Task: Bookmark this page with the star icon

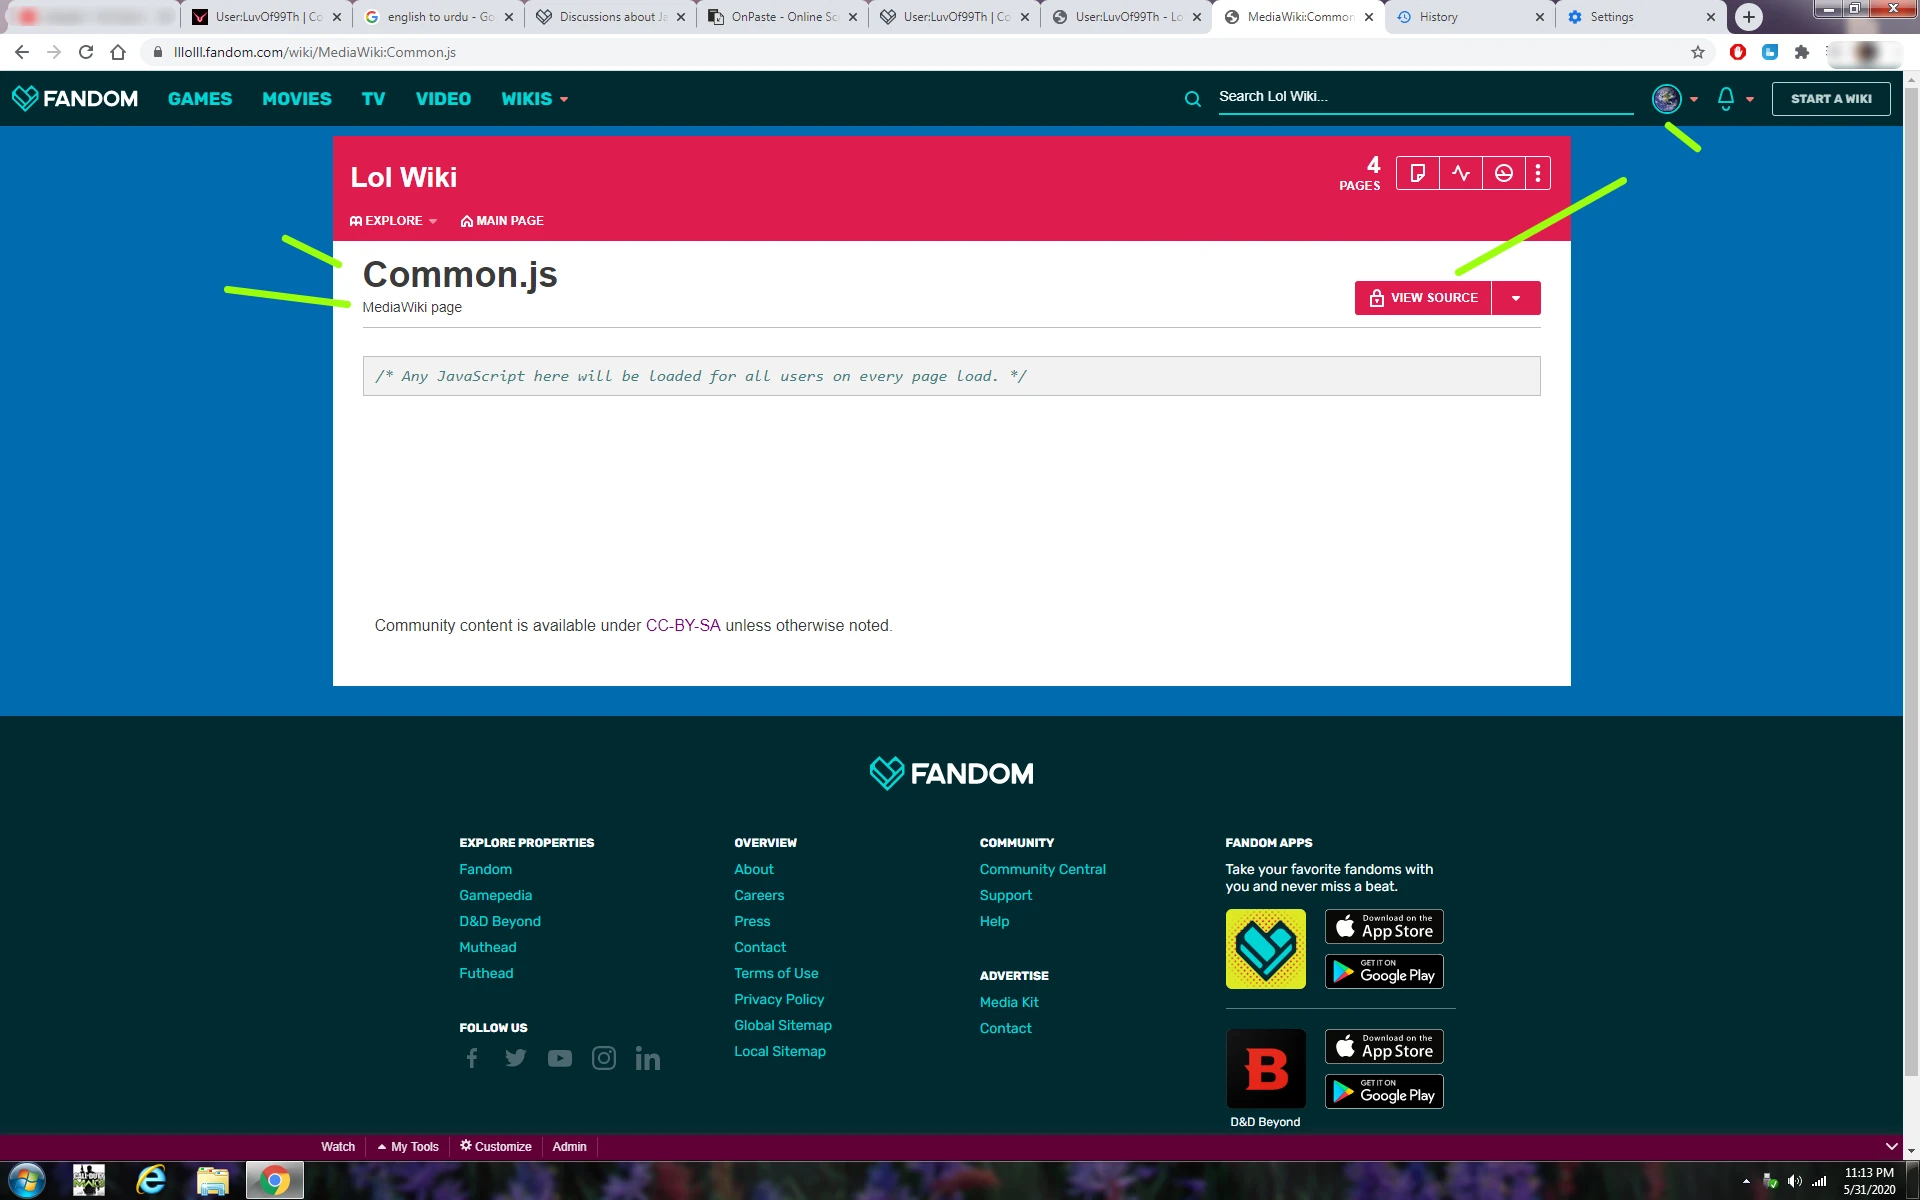Action: click(x=1698, y=52)
